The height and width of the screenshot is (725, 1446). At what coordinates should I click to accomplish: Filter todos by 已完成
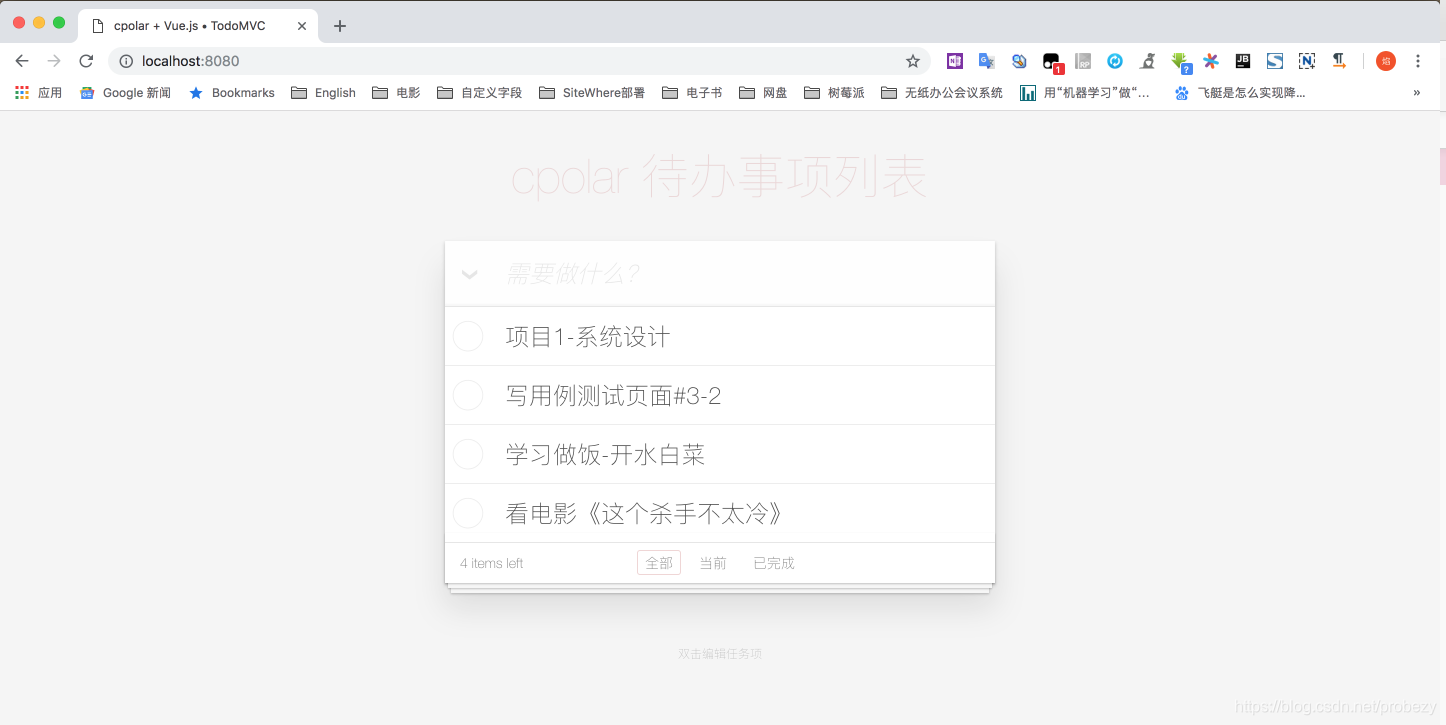[774, 563]
